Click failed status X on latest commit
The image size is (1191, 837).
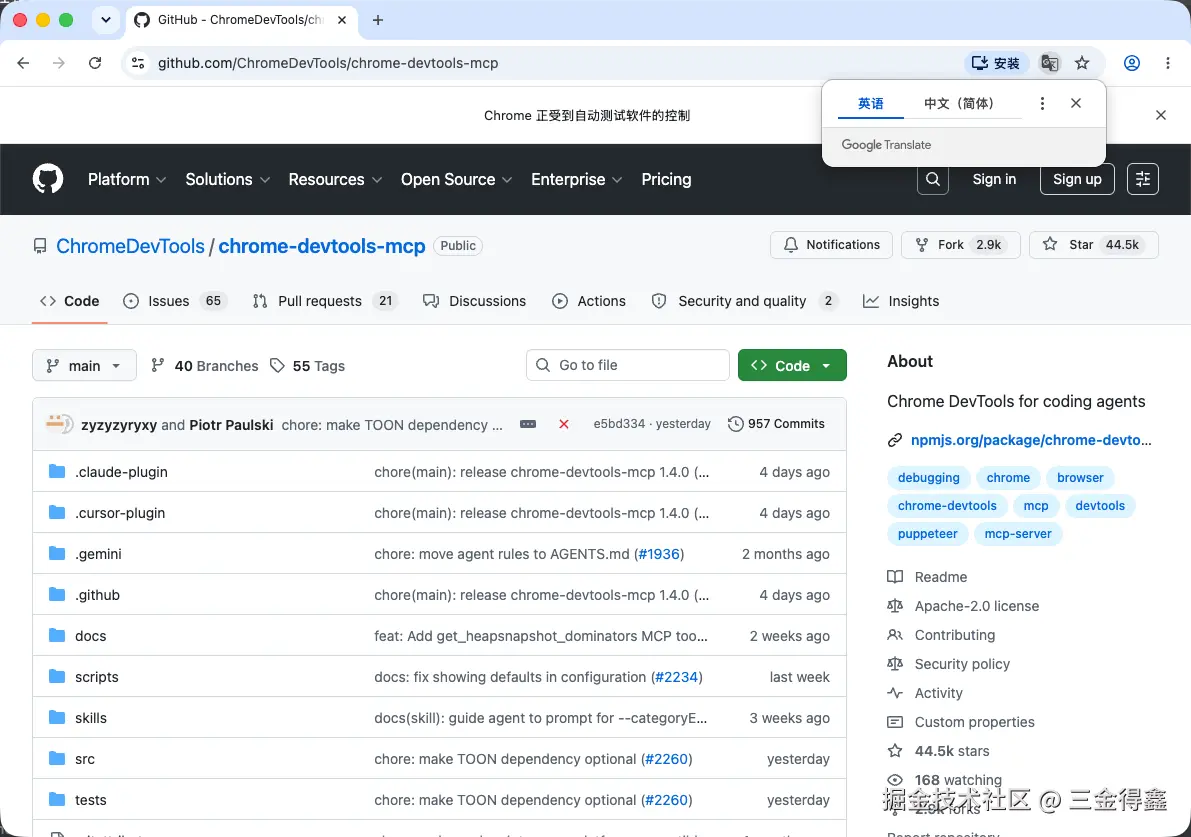pyautogui.click(x=564, y=424)
